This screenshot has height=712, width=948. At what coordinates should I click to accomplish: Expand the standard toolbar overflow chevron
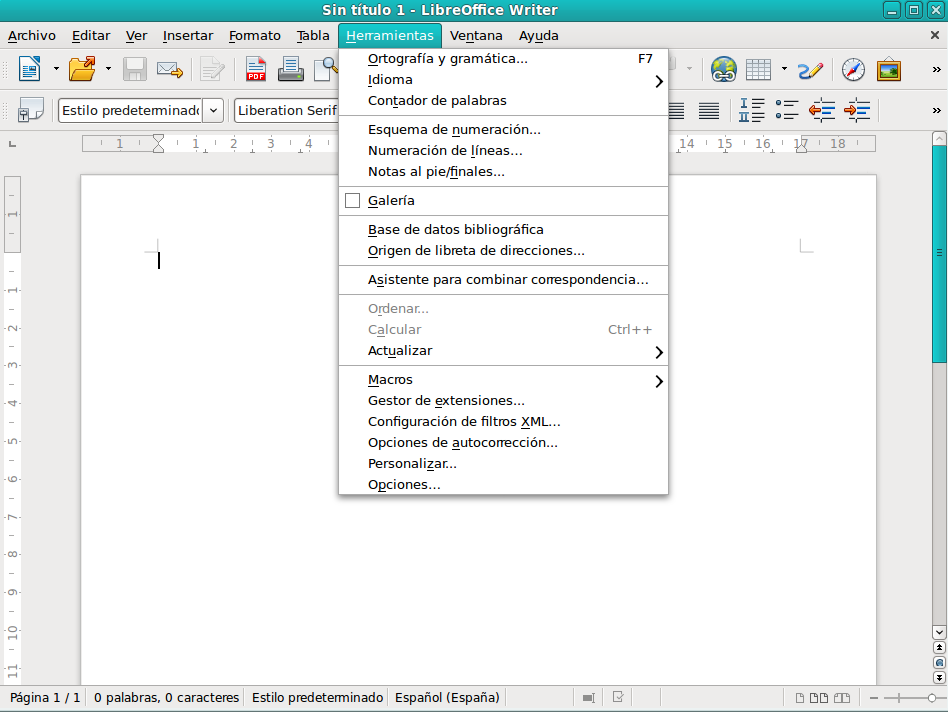pyautogui.click(x=937, y=70)
